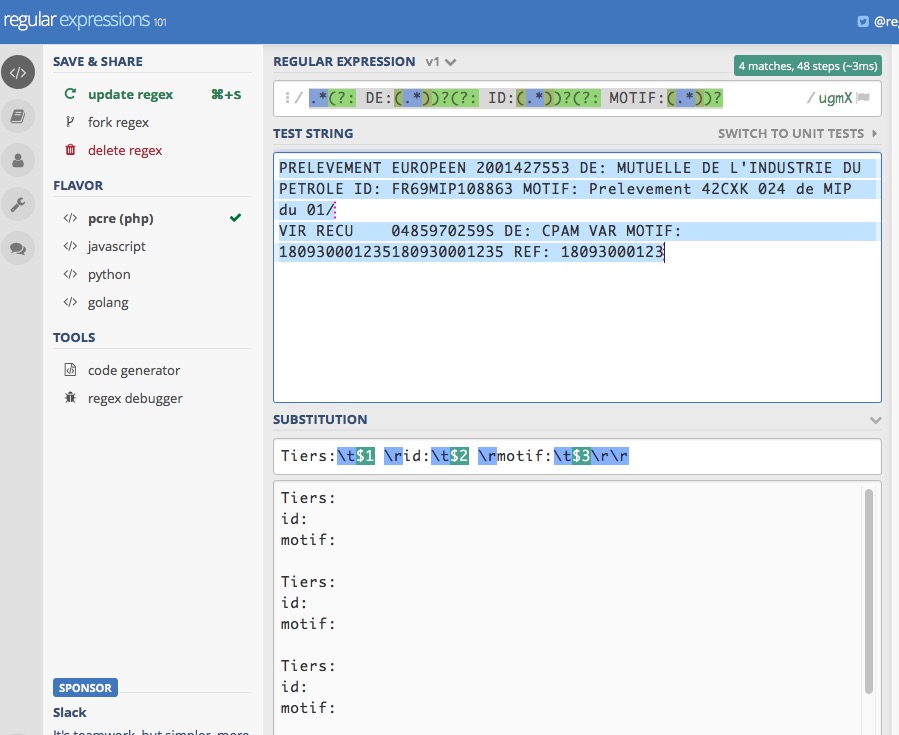Click the REGULAR EXPRESSION heading
899x735 pixels.
[344, 61]
